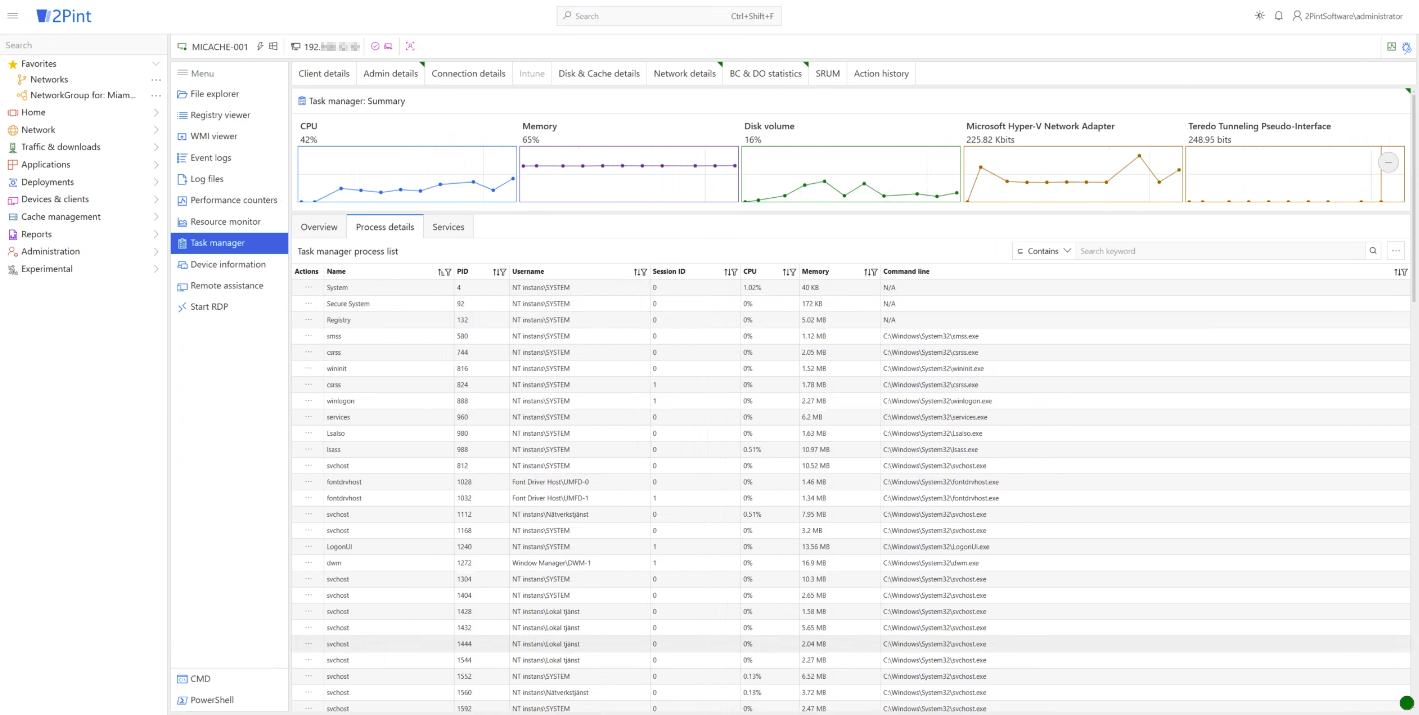The height and width of the screenshot is (715, 1419).
Task: Open PowerShell console
Action: pos(229,700)
